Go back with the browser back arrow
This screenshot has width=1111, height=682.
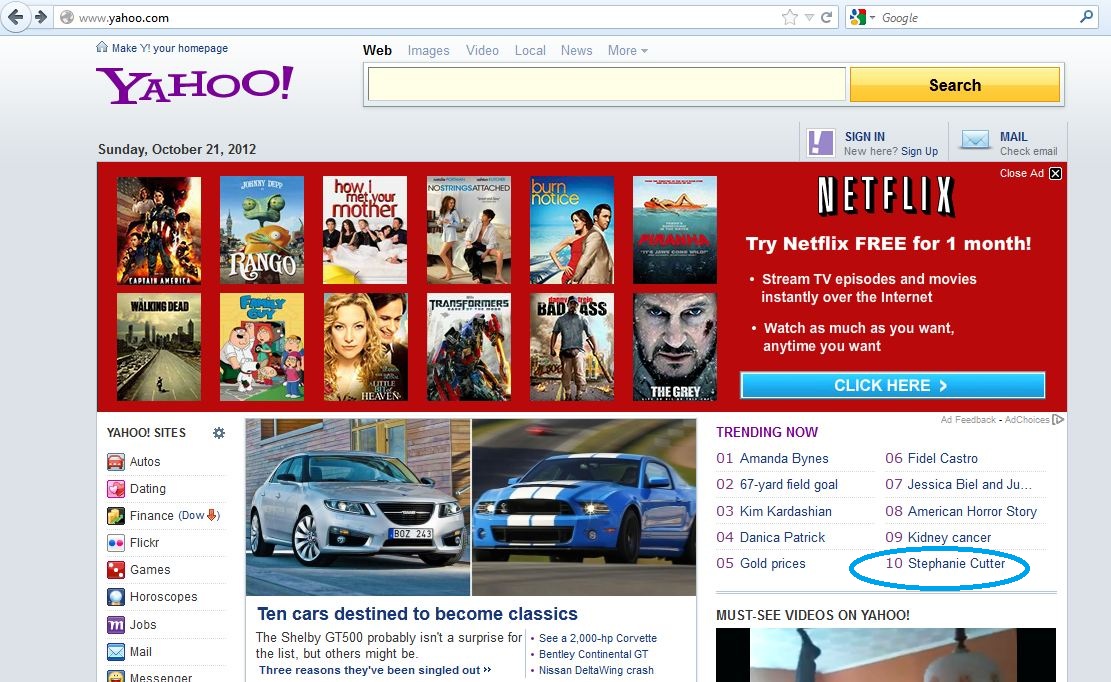click(x=15, y=17)
